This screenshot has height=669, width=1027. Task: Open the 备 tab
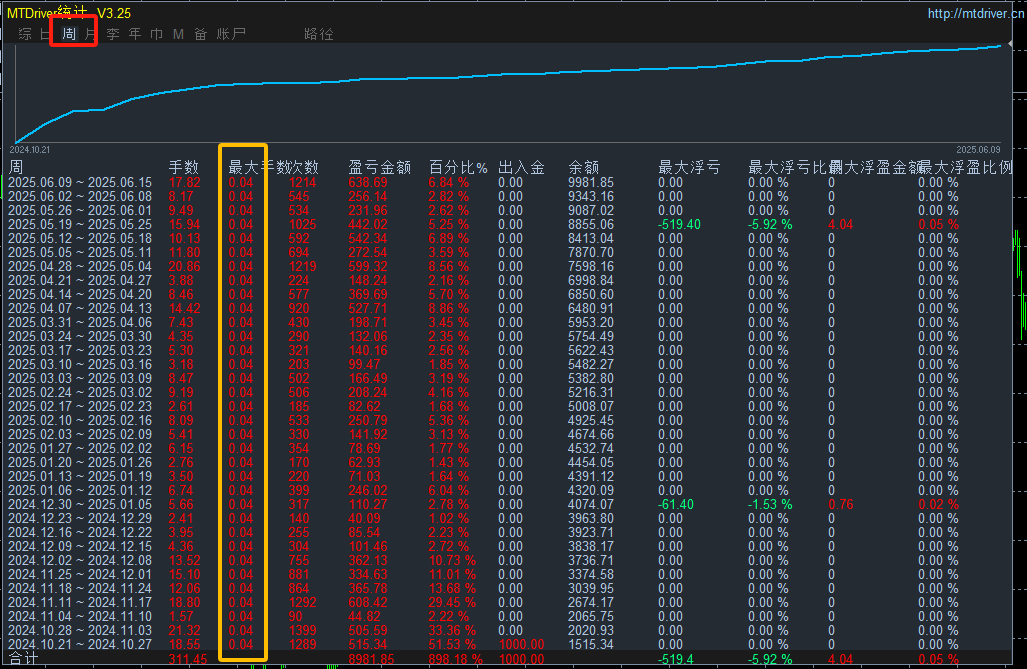pyautogui.click(x=200, y=34)
